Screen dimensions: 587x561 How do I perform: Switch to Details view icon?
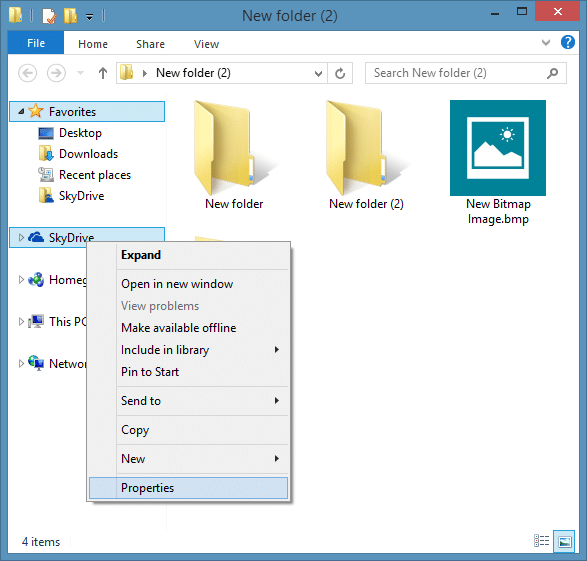pyautogui.click(x=541, y=541)
